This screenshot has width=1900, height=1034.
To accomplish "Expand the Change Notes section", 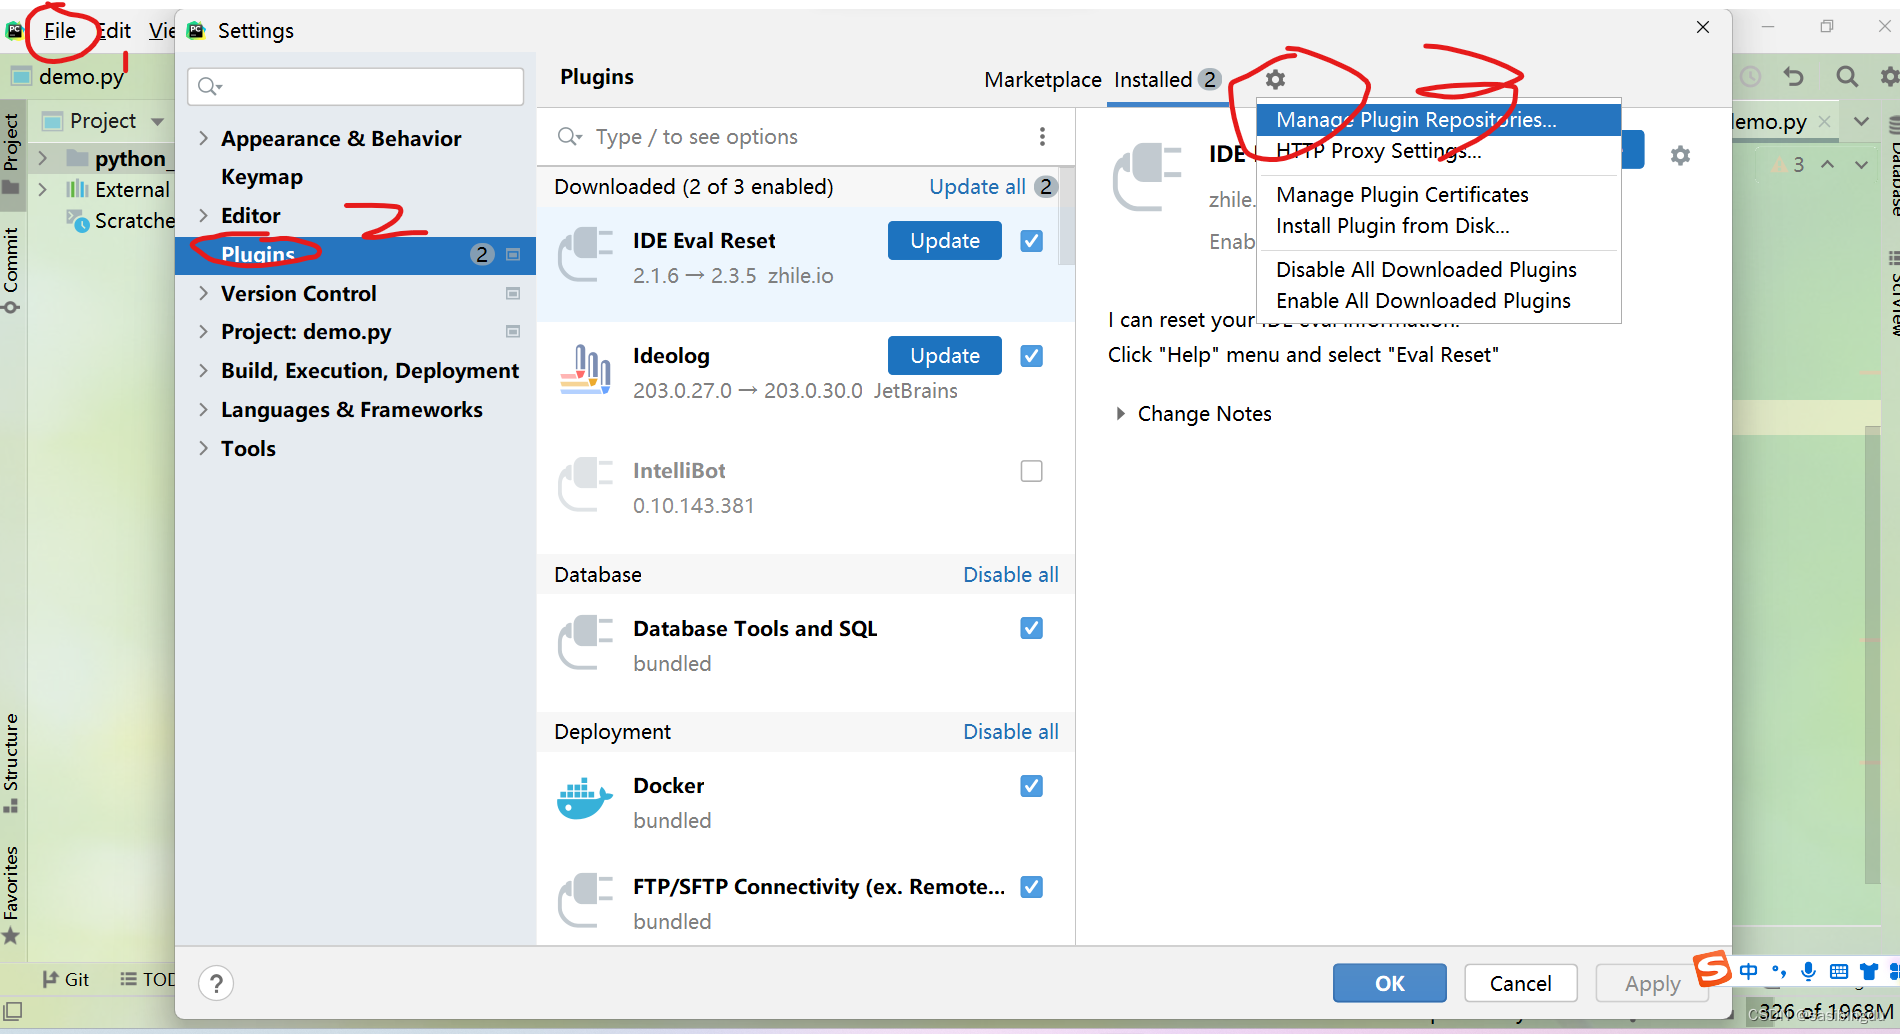I will coord(1121,414).
